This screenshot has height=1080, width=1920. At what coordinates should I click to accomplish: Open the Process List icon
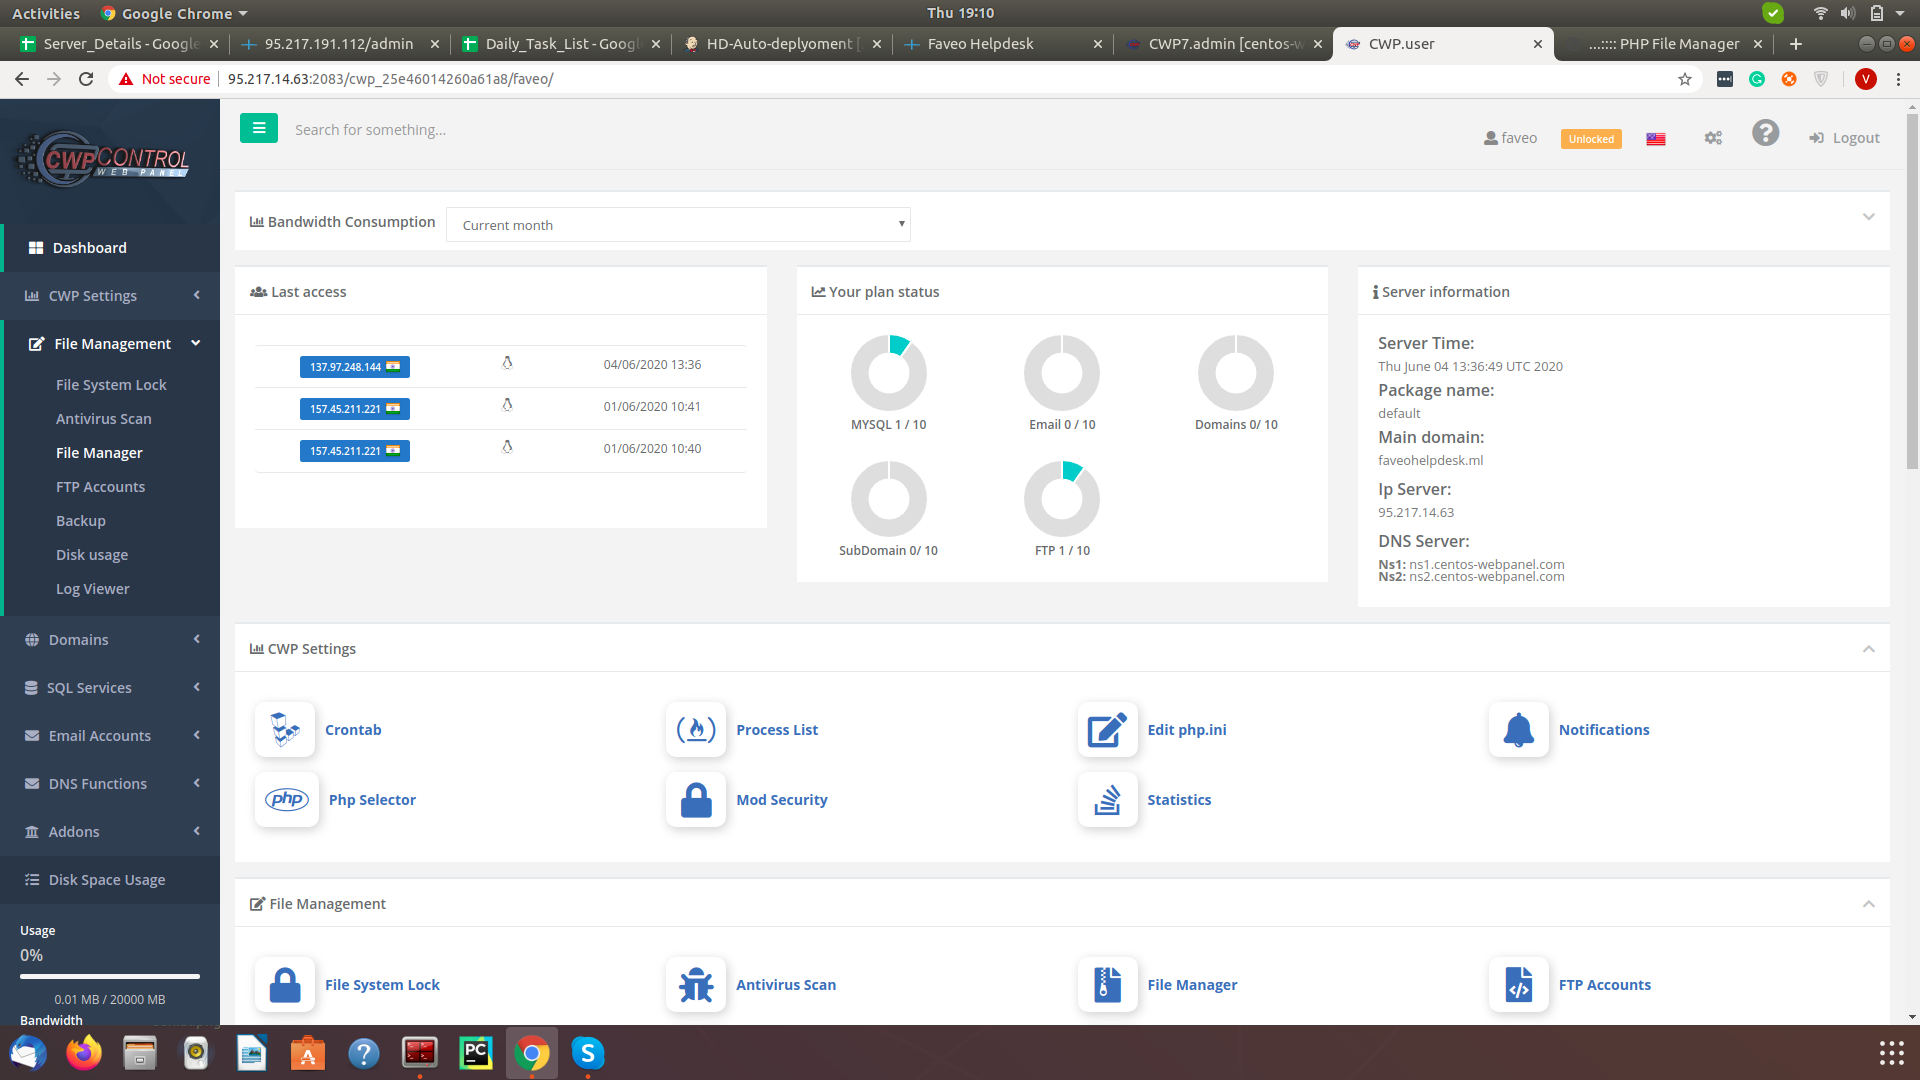coord(696,730)
